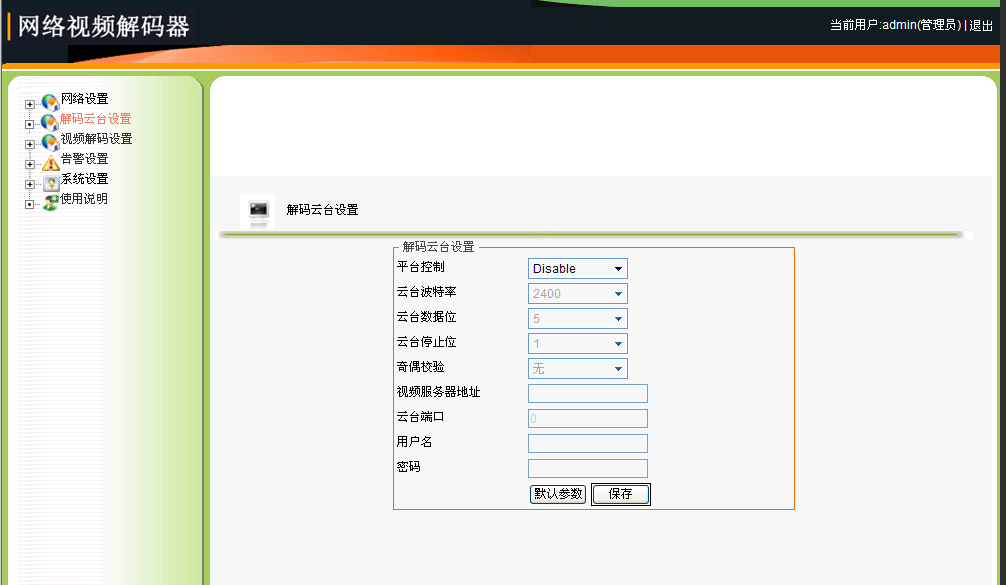Viewport: 1006px width, 585px height.
Task: Click the globe icon beside 网络设置
Action: pyautogui.click(x=50, y=103)
